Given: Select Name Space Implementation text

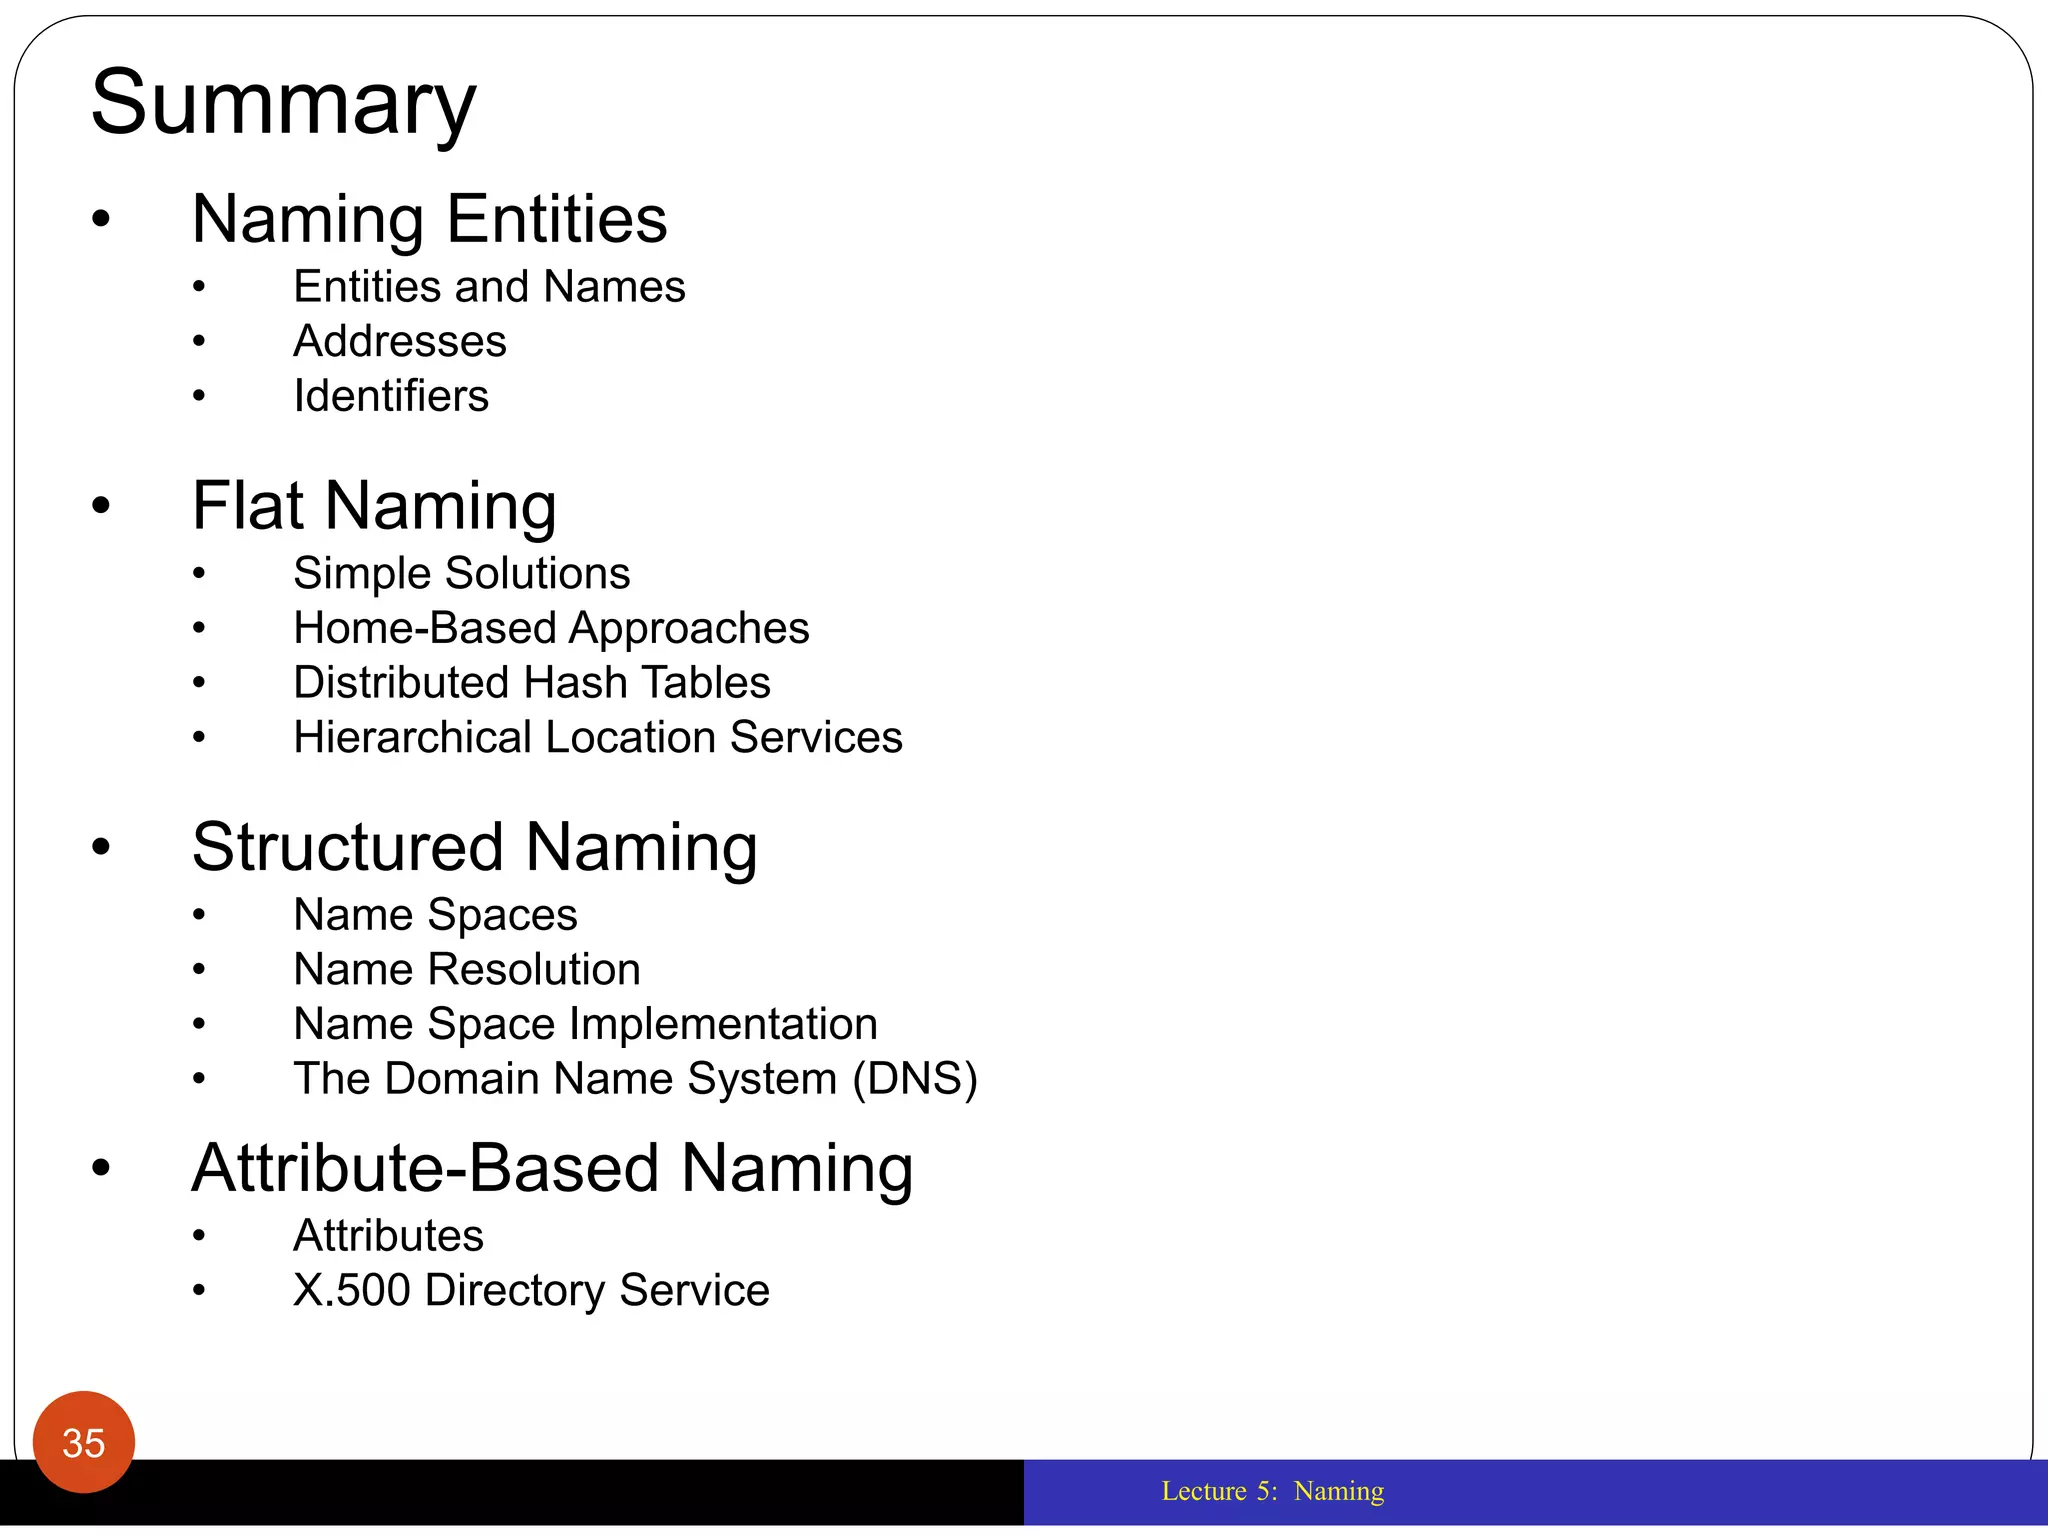Looking at the screenshot, I should [585, 1024].
